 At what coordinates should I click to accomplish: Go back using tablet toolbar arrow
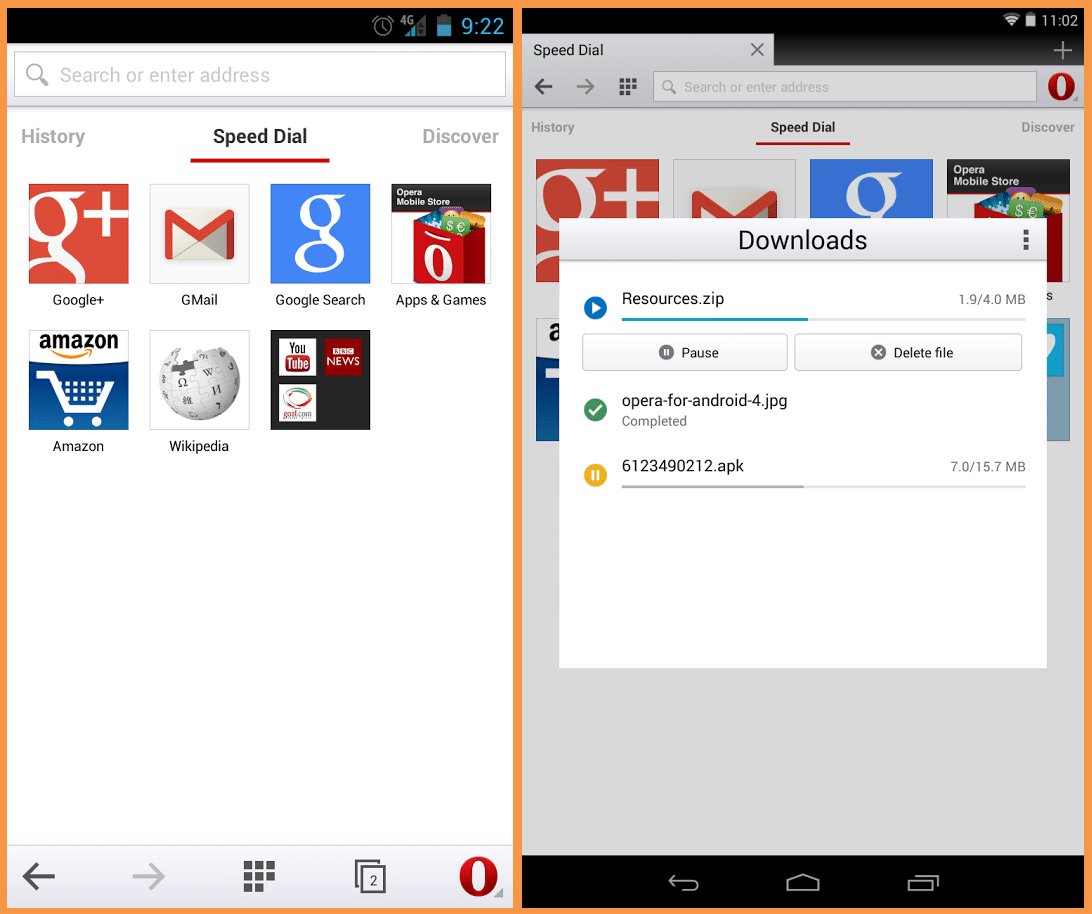[544, 86]
